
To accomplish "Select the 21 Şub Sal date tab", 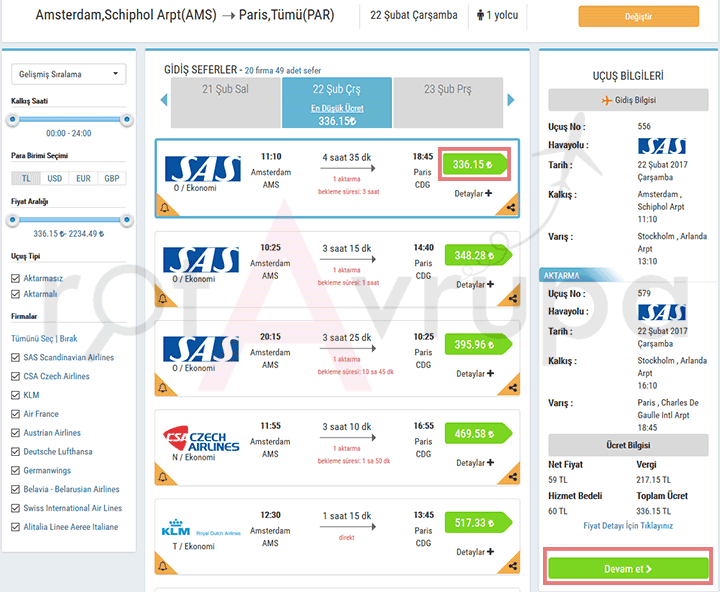I will pos(225,90).
